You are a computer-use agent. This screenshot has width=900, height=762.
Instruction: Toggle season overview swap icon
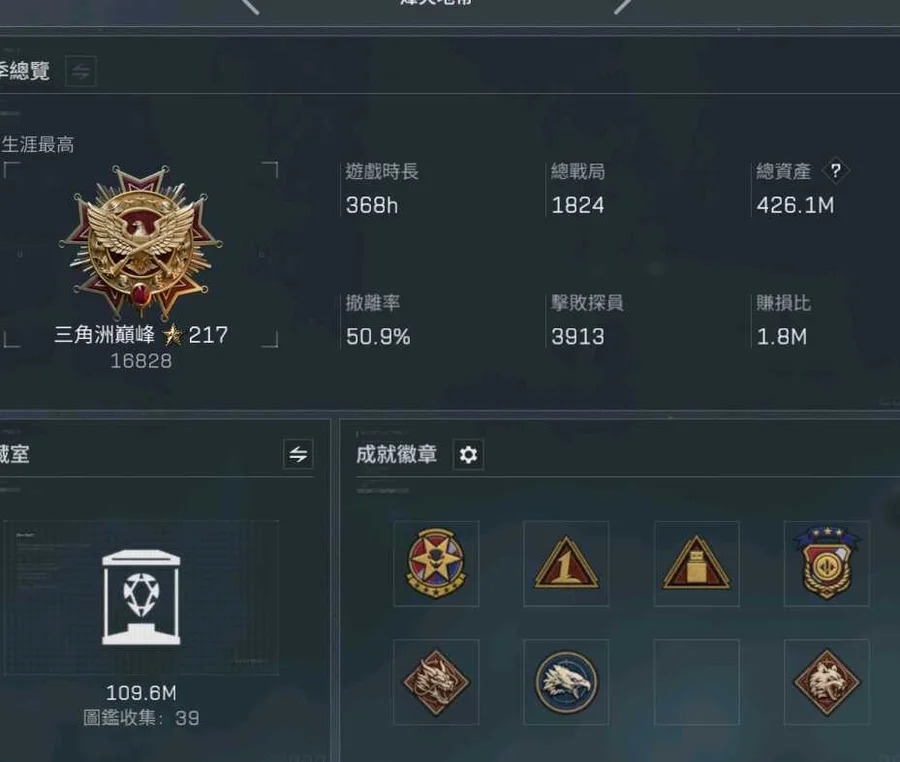(81, 71)
